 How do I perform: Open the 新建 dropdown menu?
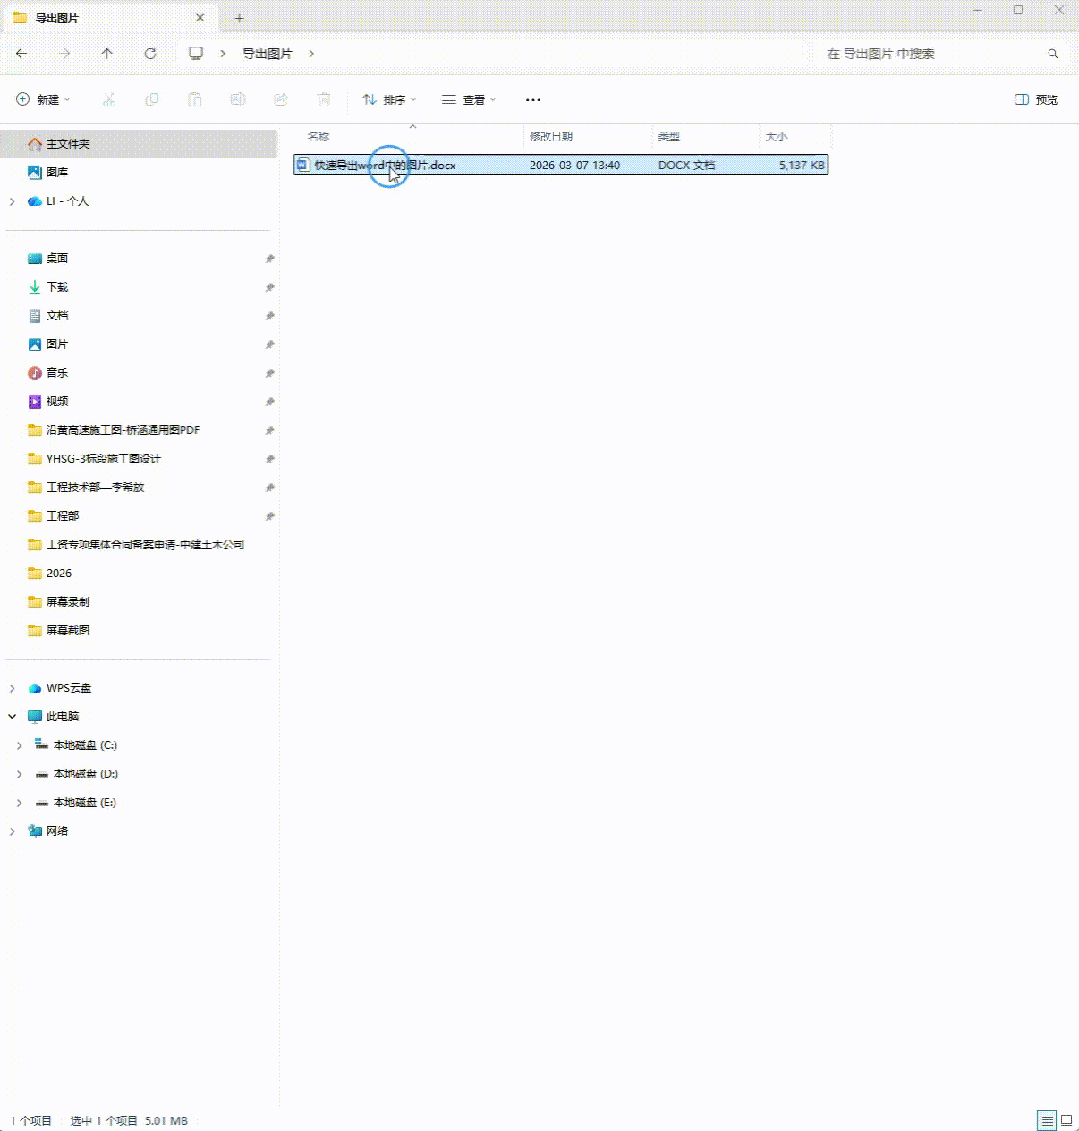coord(43,100)
